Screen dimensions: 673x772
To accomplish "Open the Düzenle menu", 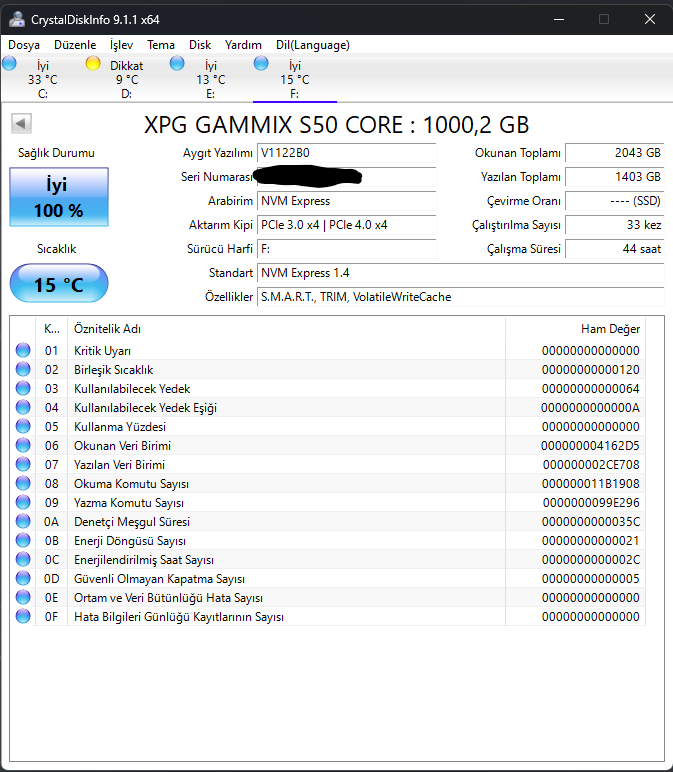I will (75, 45).
